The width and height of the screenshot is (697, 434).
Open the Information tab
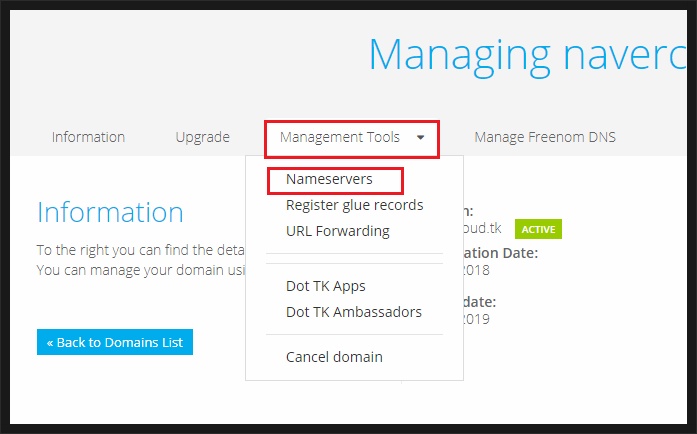point(88,137)
